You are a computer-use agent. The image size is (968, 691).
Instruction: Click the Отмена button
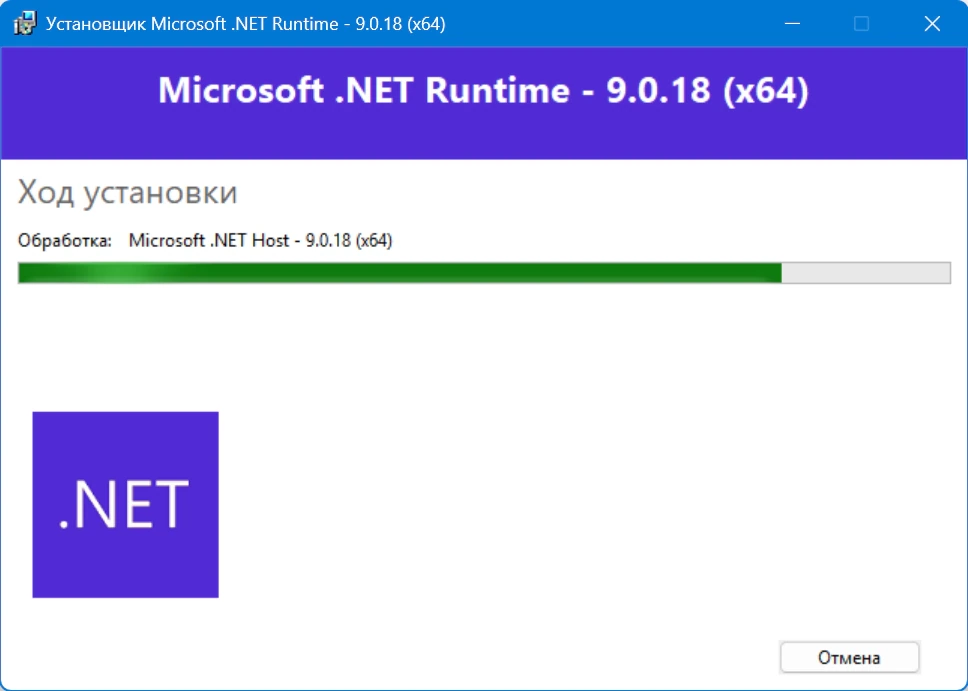[x=849, y=658]
